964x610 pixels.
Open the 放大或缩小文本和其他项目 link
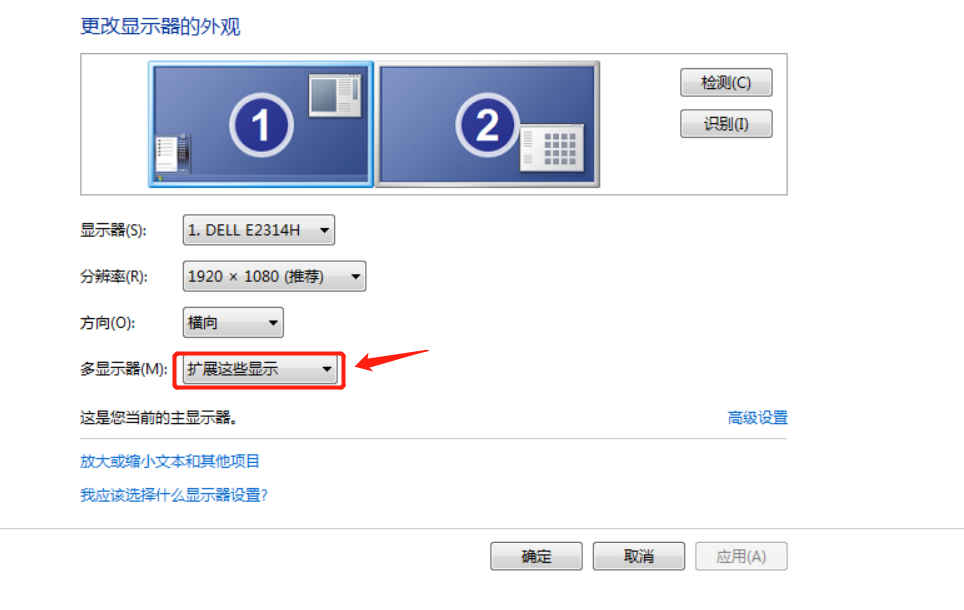point(170,461)
